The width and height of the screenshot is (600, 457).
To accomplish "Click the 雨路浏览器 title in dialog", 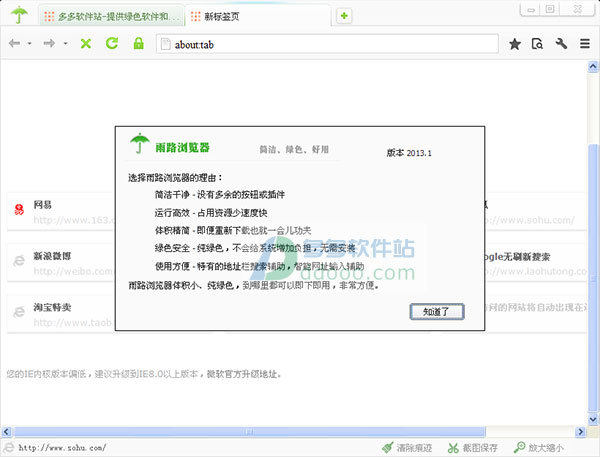I will tap(183, 147).
